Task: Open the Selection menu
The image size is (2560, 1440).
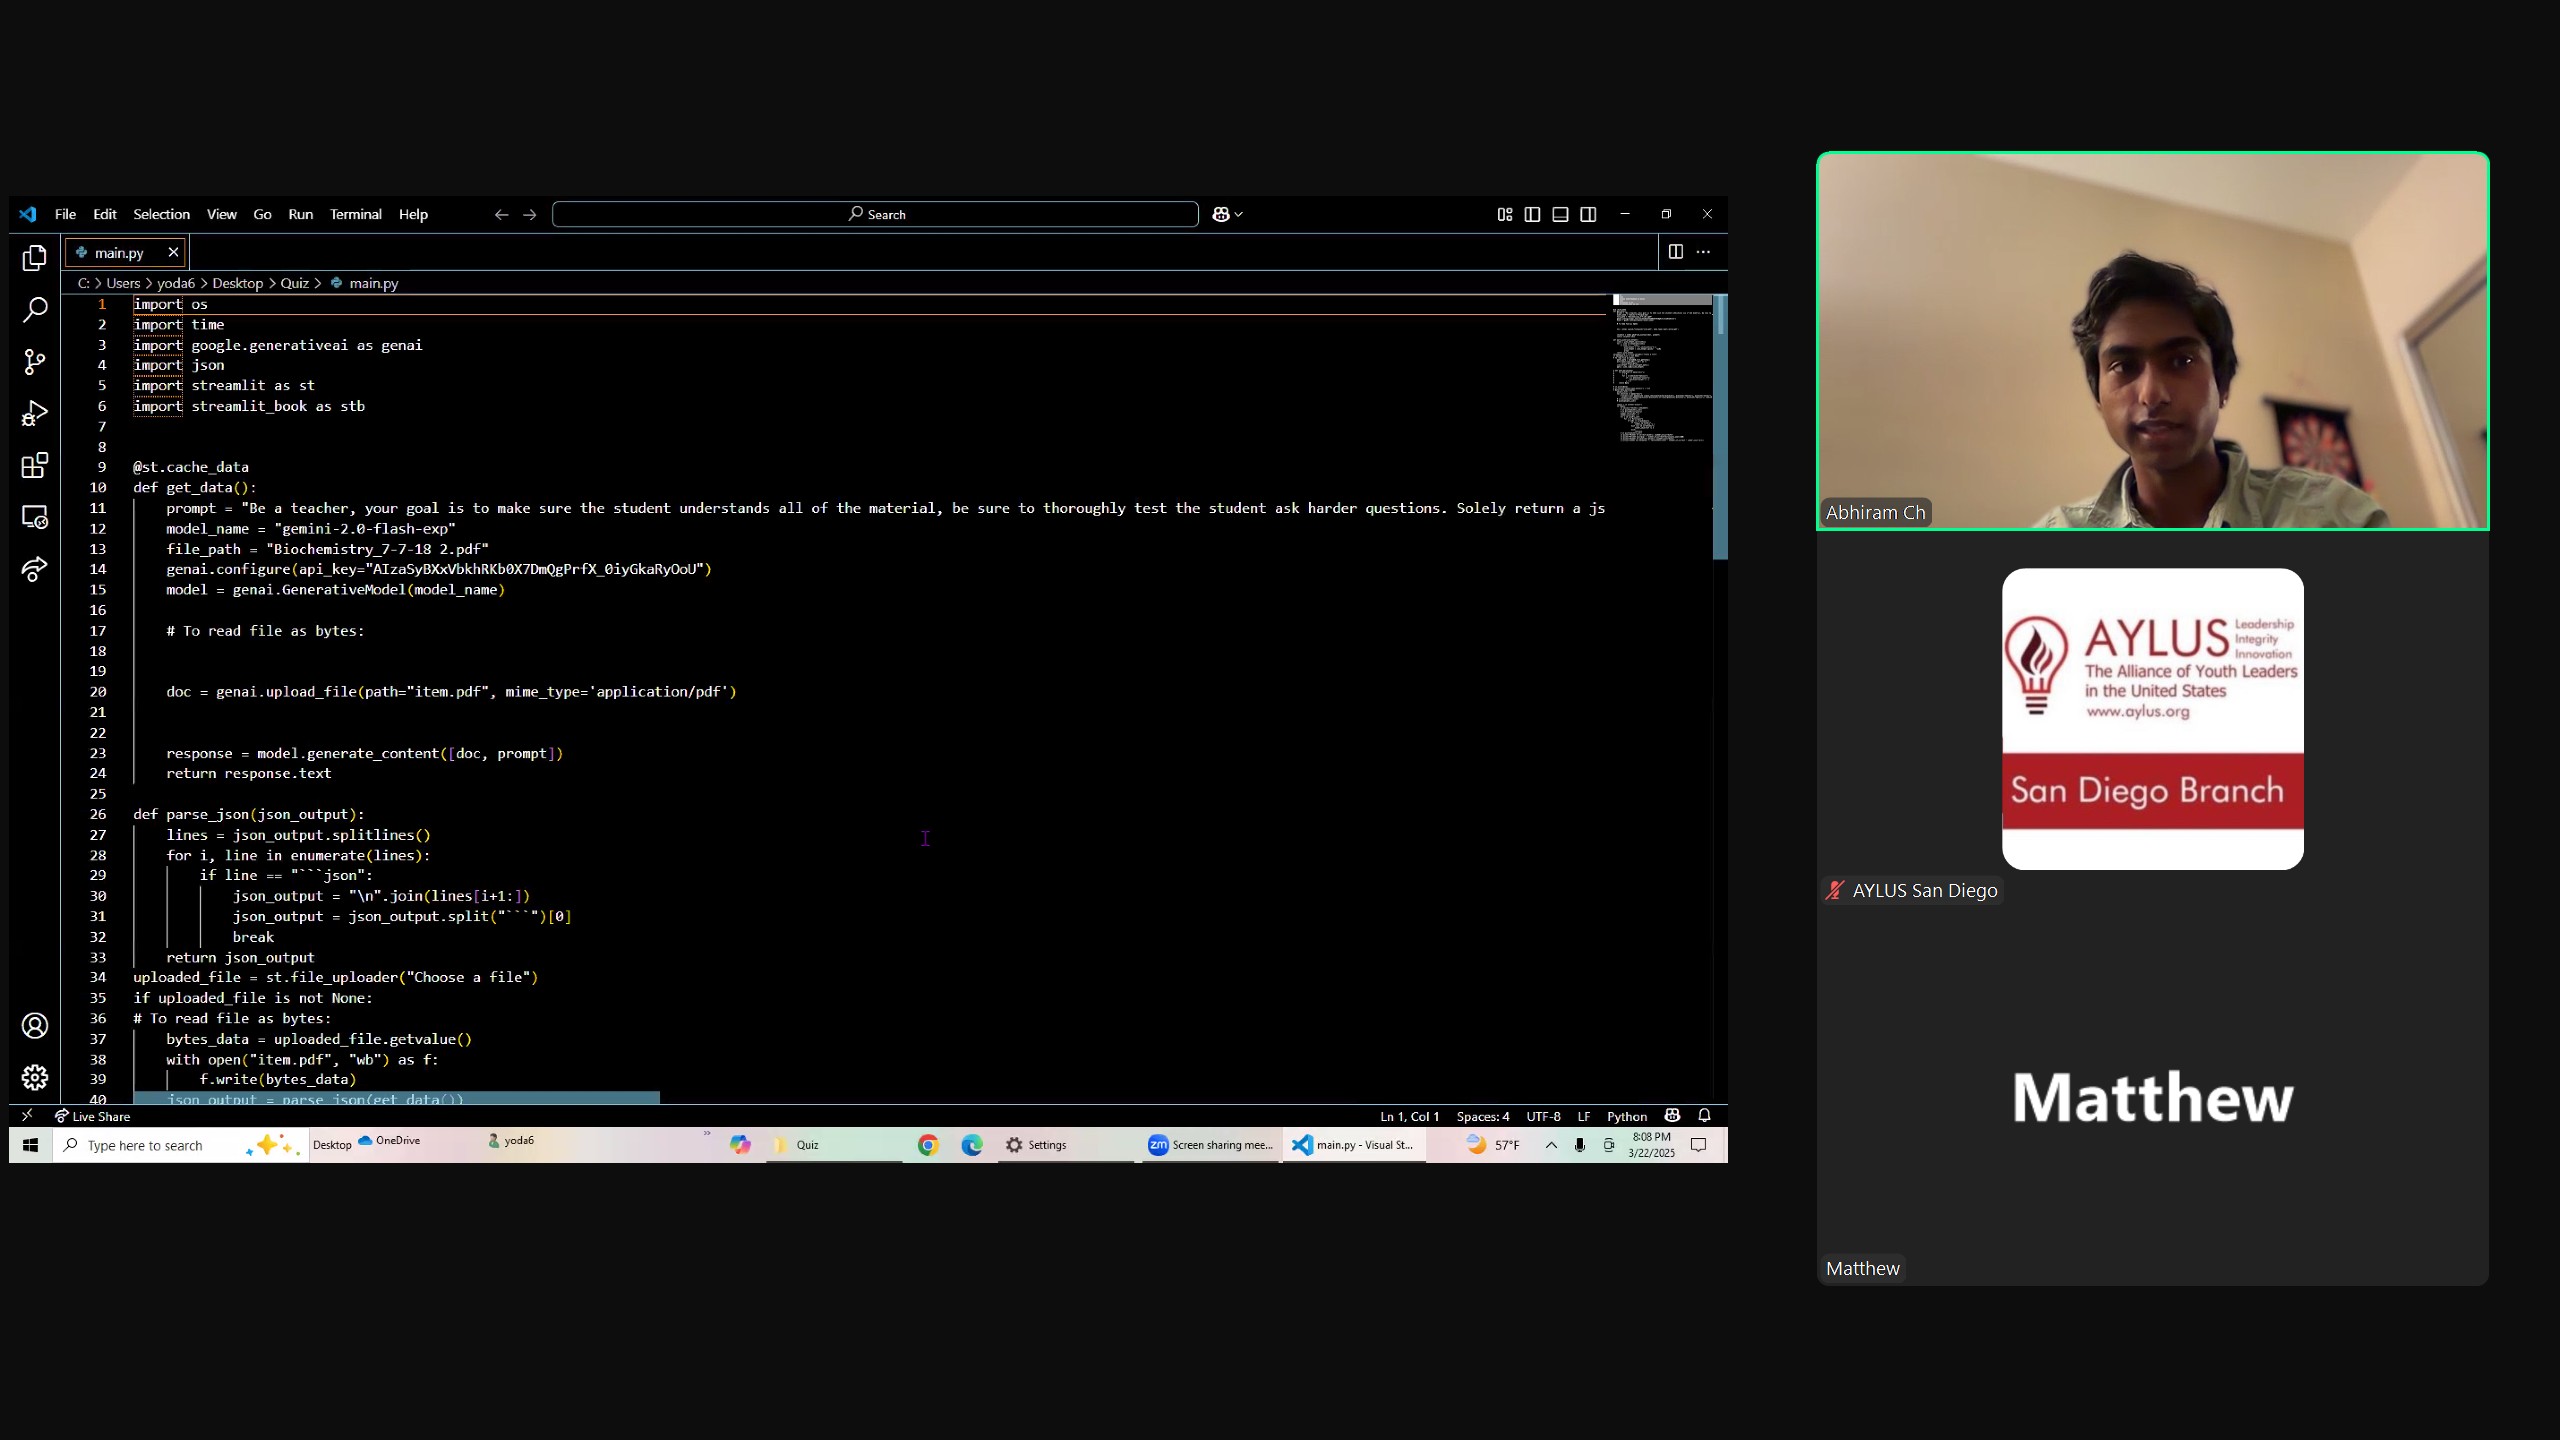Action: (x=161, y=214)
